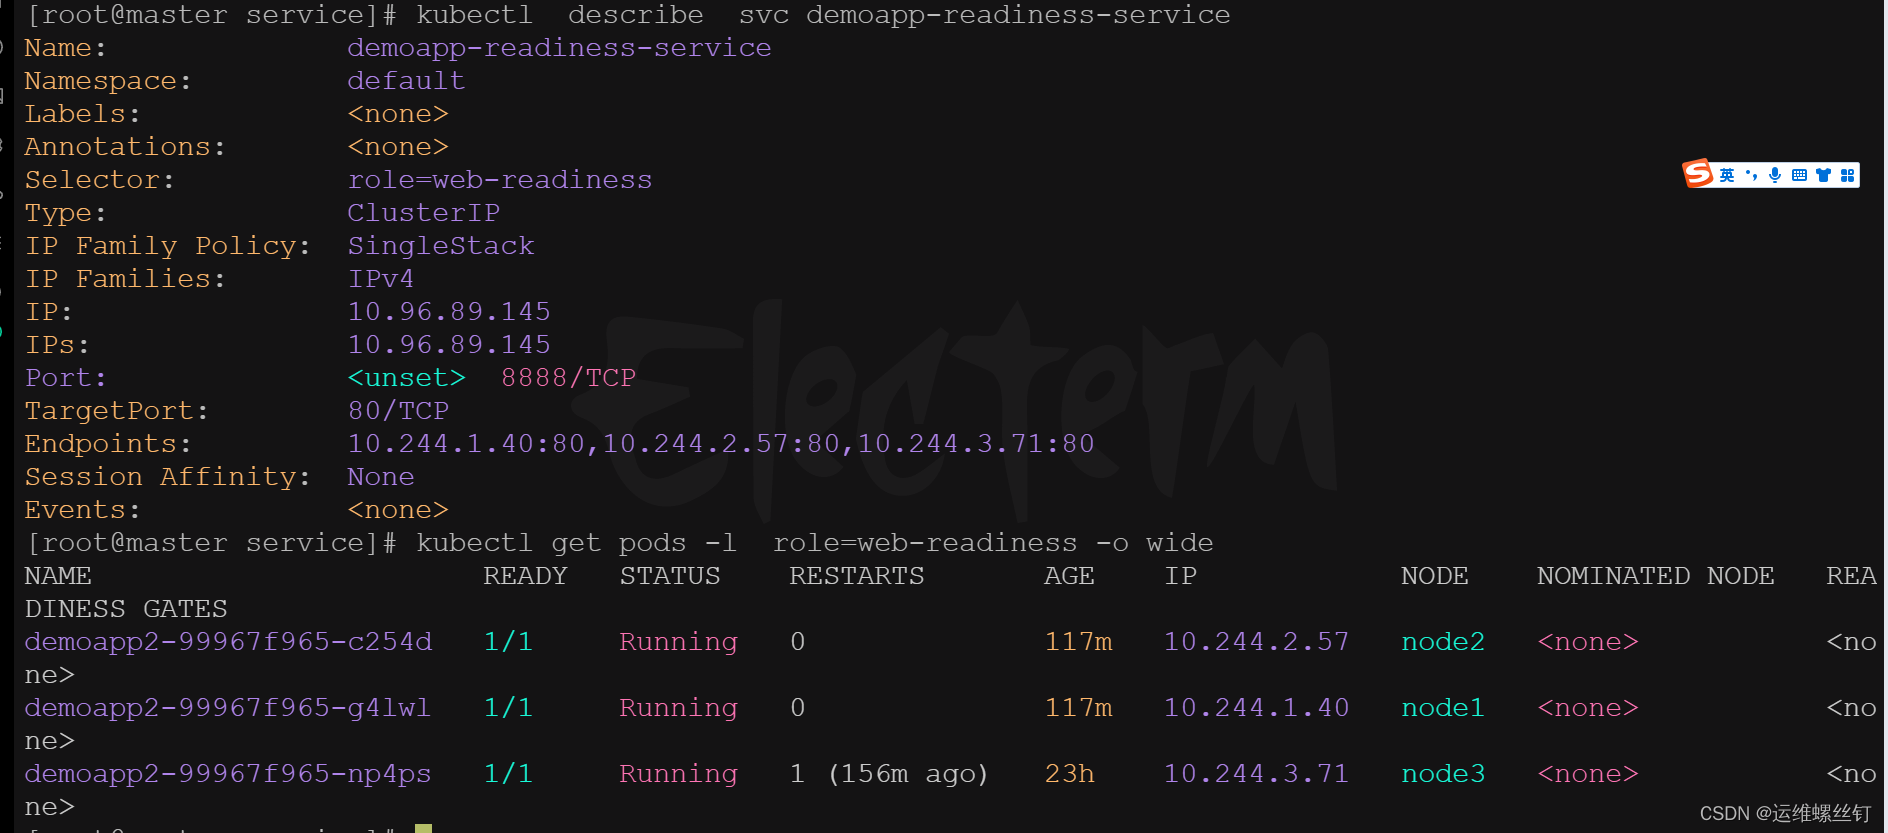Open the Sogou skin shirt icon
1888x833 pixels.
pyautogui.click(x=1823, y=175)
